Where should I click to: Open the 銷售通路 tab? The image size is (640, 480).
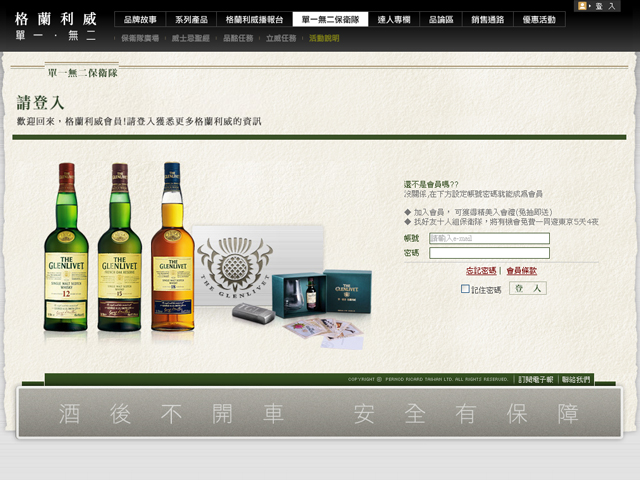click(x=487, y=19)
